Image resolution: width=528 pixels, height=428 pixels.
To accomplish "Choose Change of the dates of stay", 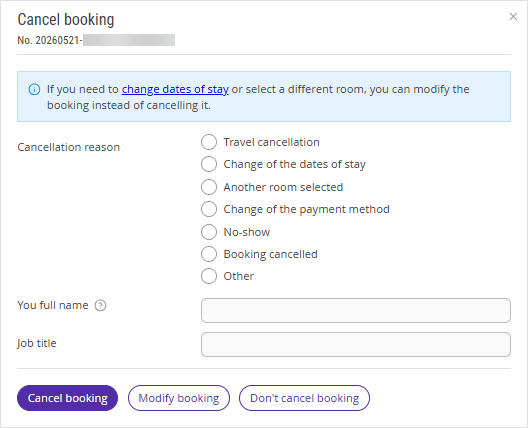I will point(209,164).
